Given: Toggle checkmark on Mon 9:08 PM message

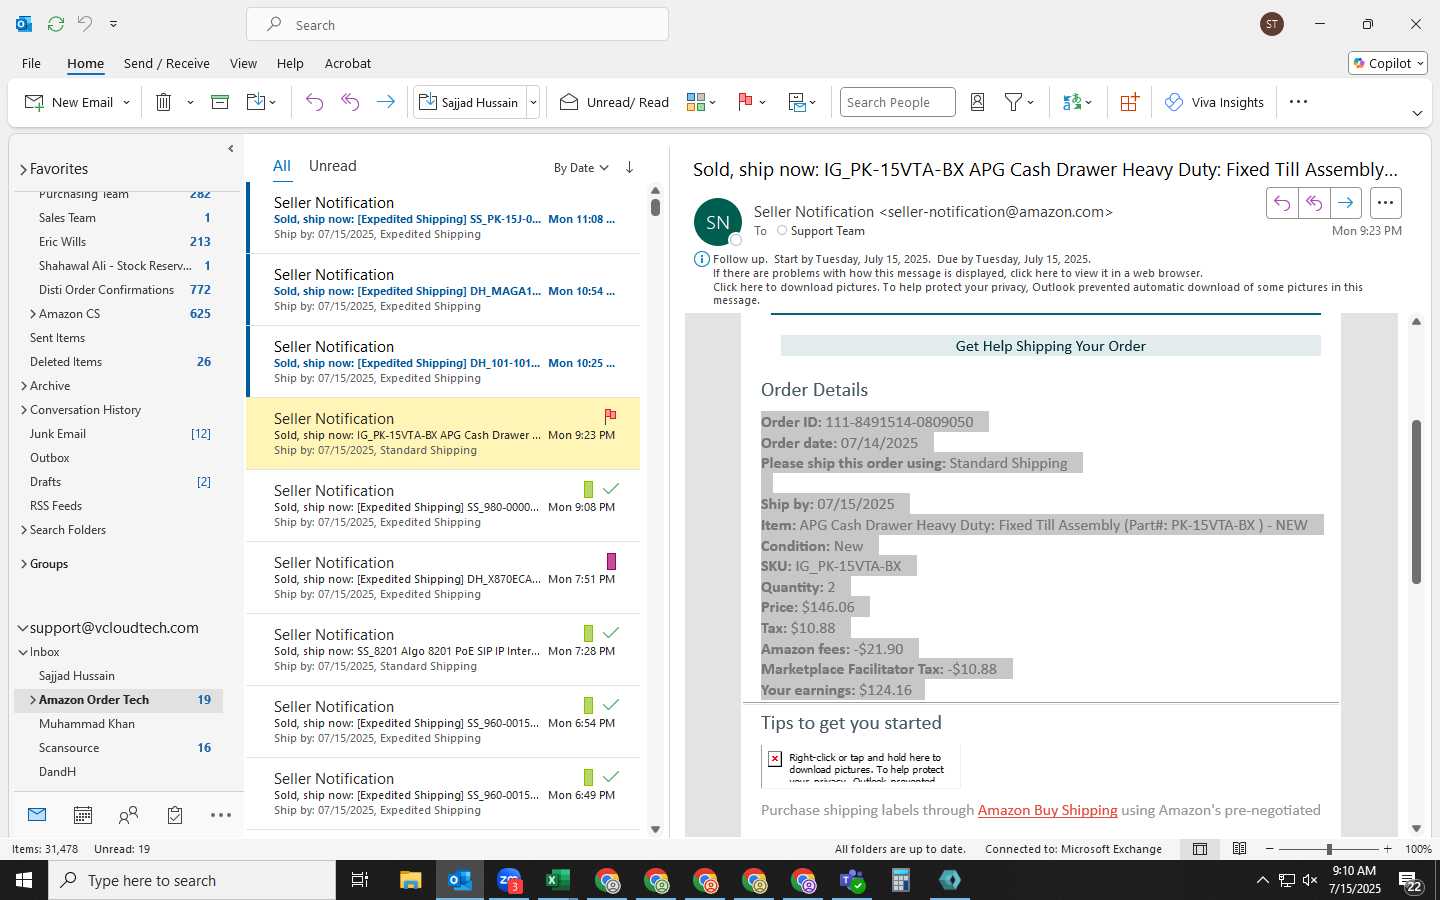Looking at the screenshot, I should [611, 489].
